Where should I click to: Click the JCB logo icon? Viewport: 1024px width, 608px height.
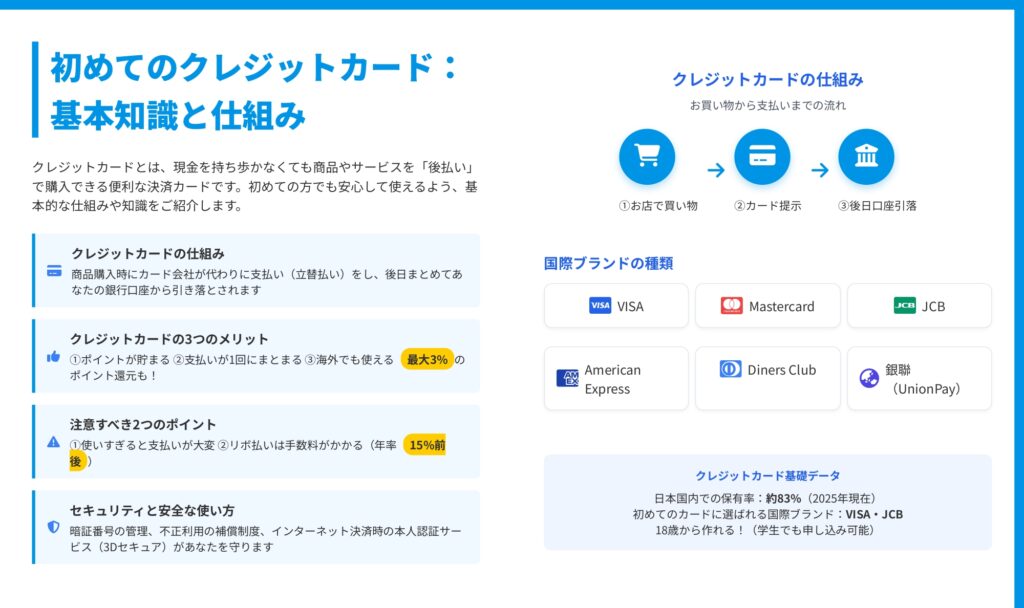coord(904,306)
